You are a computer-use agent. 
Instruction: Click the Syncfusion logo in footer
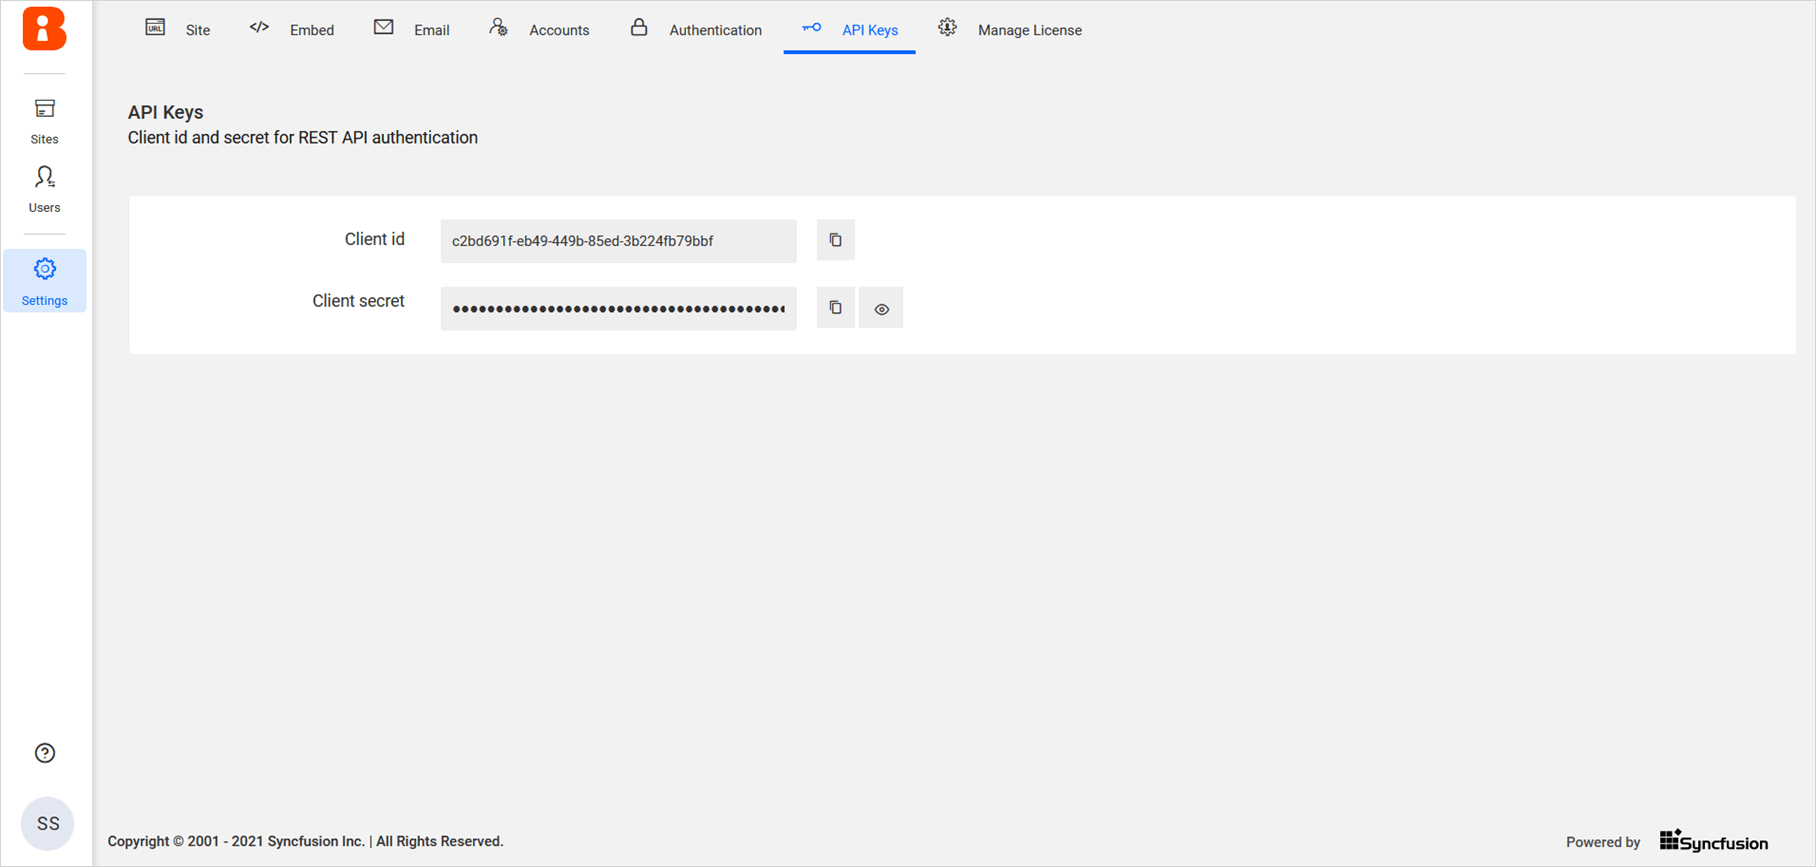point(1714,841)
